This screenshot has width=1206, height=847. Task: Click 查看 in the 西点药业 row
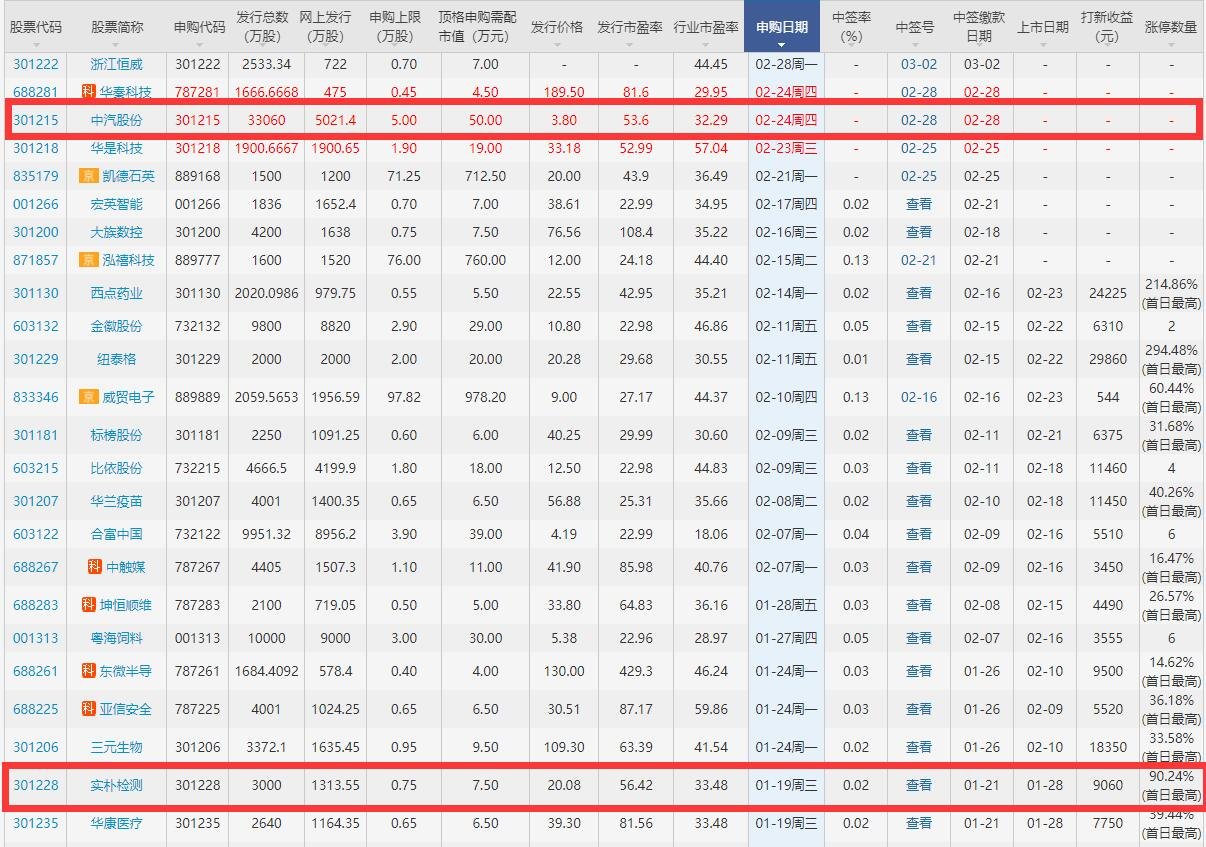pyautogui.click(x=919, y=293)
